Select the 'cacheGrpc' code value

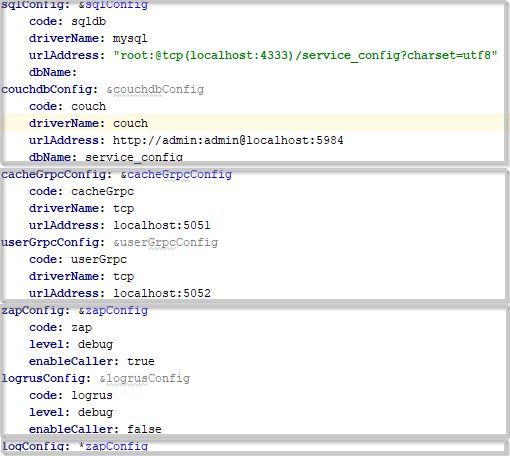tap(102, 191)
